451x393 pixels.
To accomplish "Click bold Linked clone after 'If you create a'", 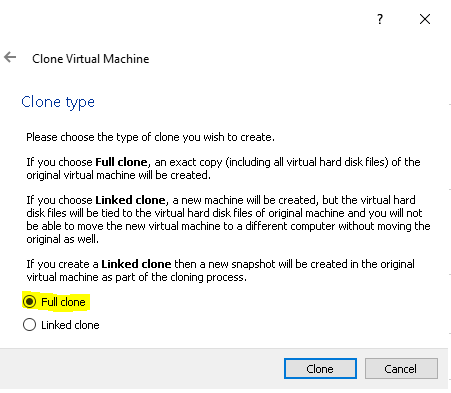I will (x=136, y=264).
